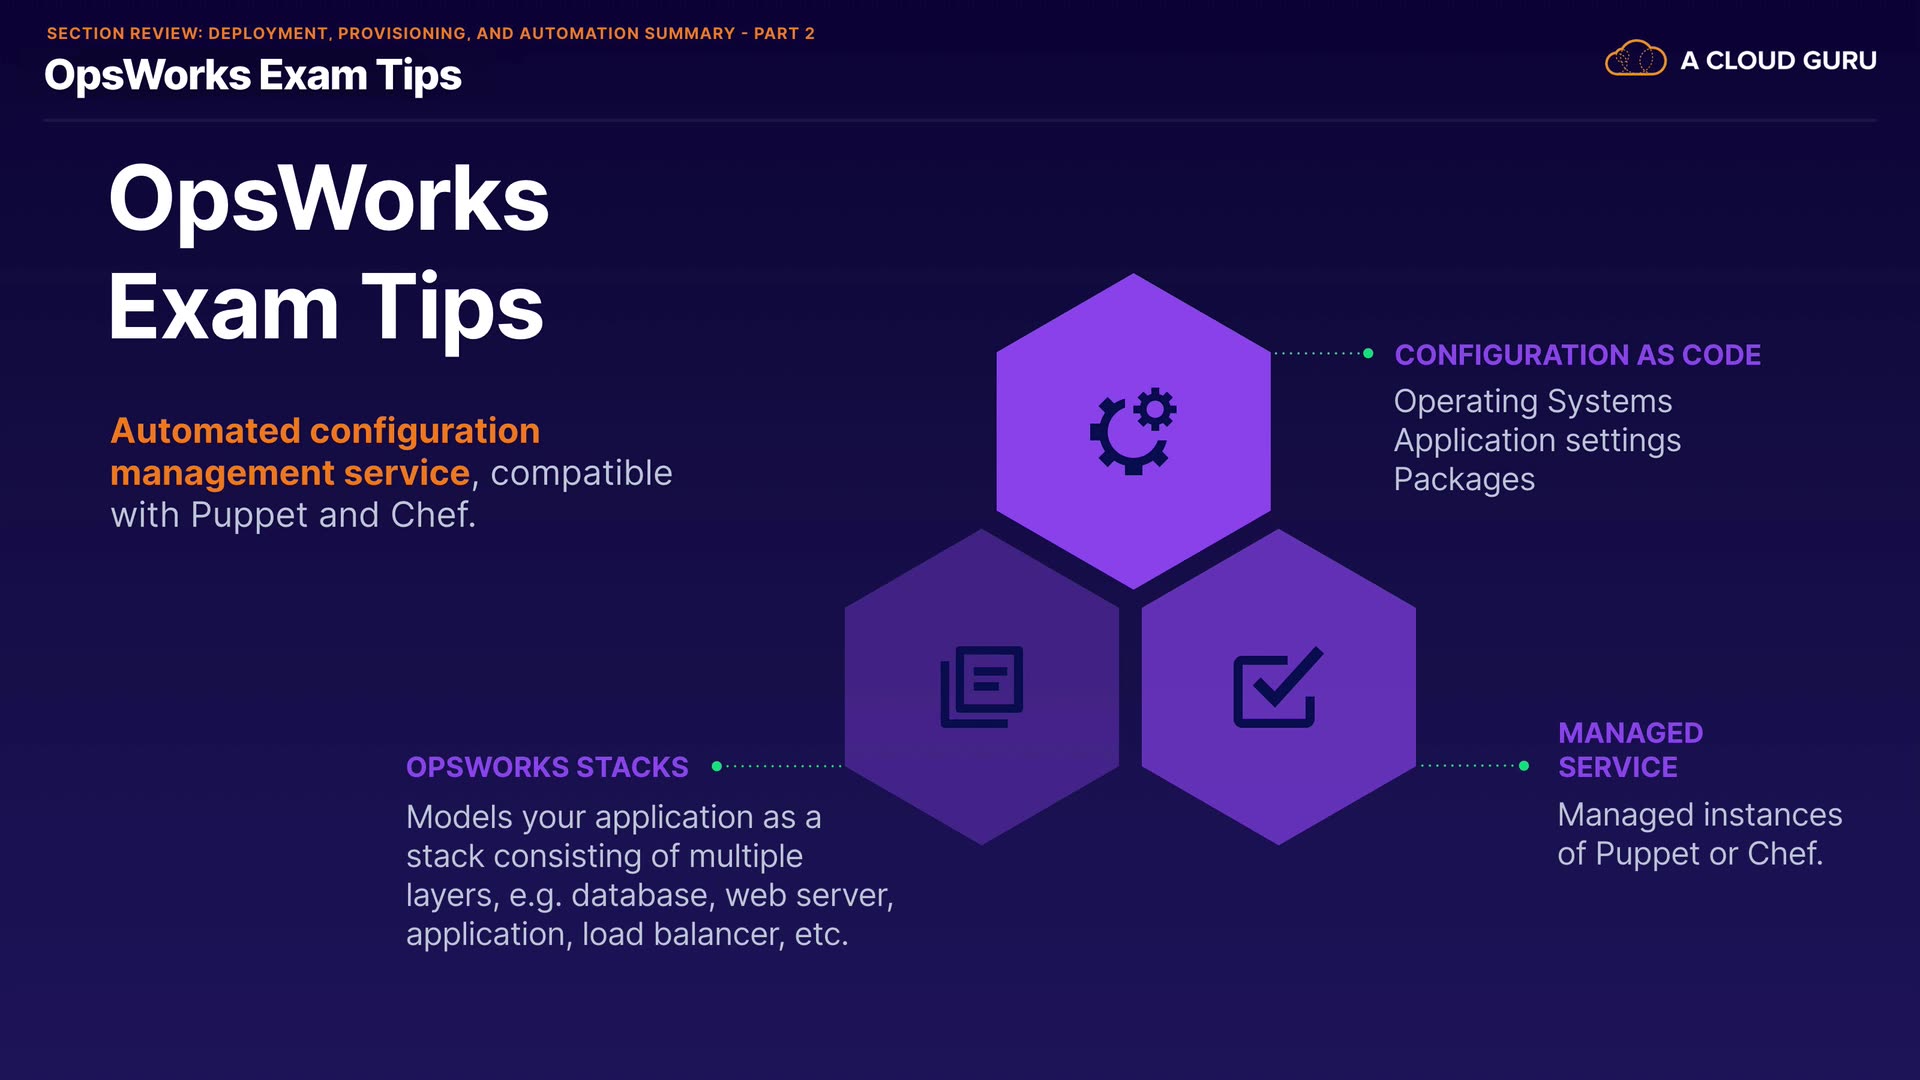Click the checkmark box icon in right hexagon
Image resolution: width=1920 pixels, height=1080 pixels.
[x=1277, y=687]
